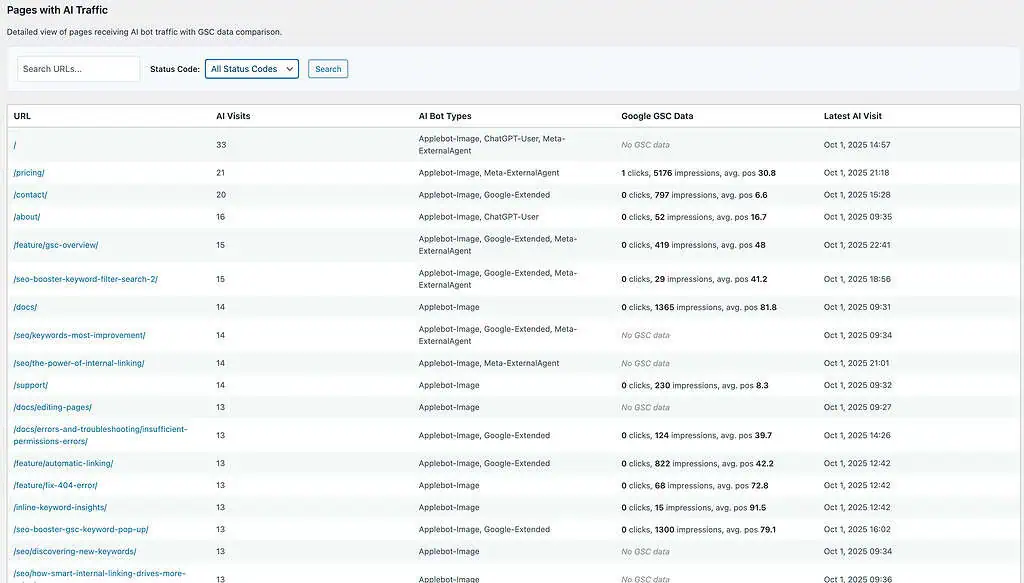
Task: Sort by the AI Visits column header
Action: [233, 115]
